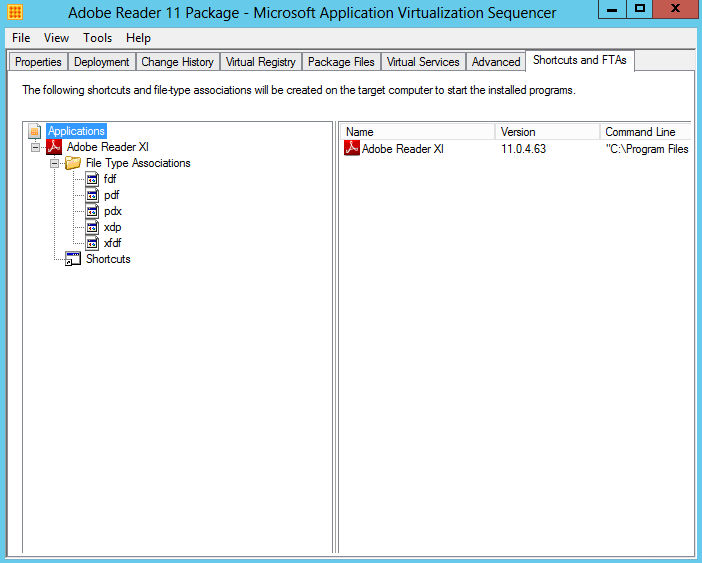Collapse the File Type Associations node
The image size is (702, 563).
click(x=54, y=163)
